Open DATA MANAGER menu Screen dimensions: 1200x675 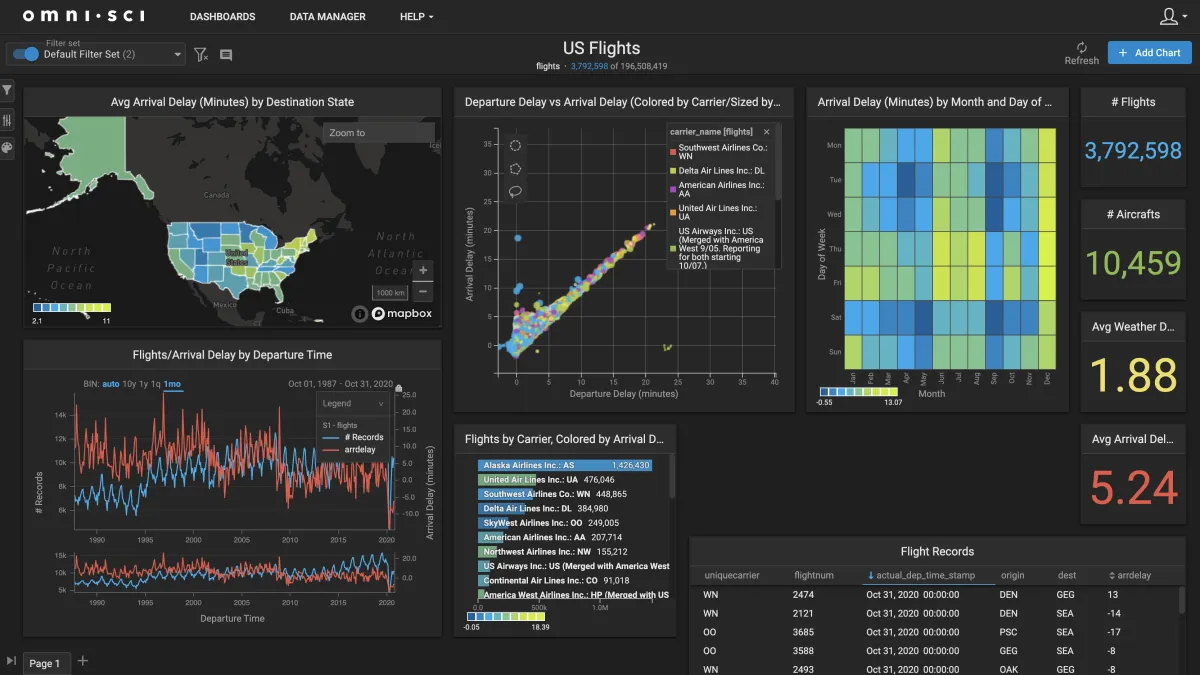click(327, 17)
